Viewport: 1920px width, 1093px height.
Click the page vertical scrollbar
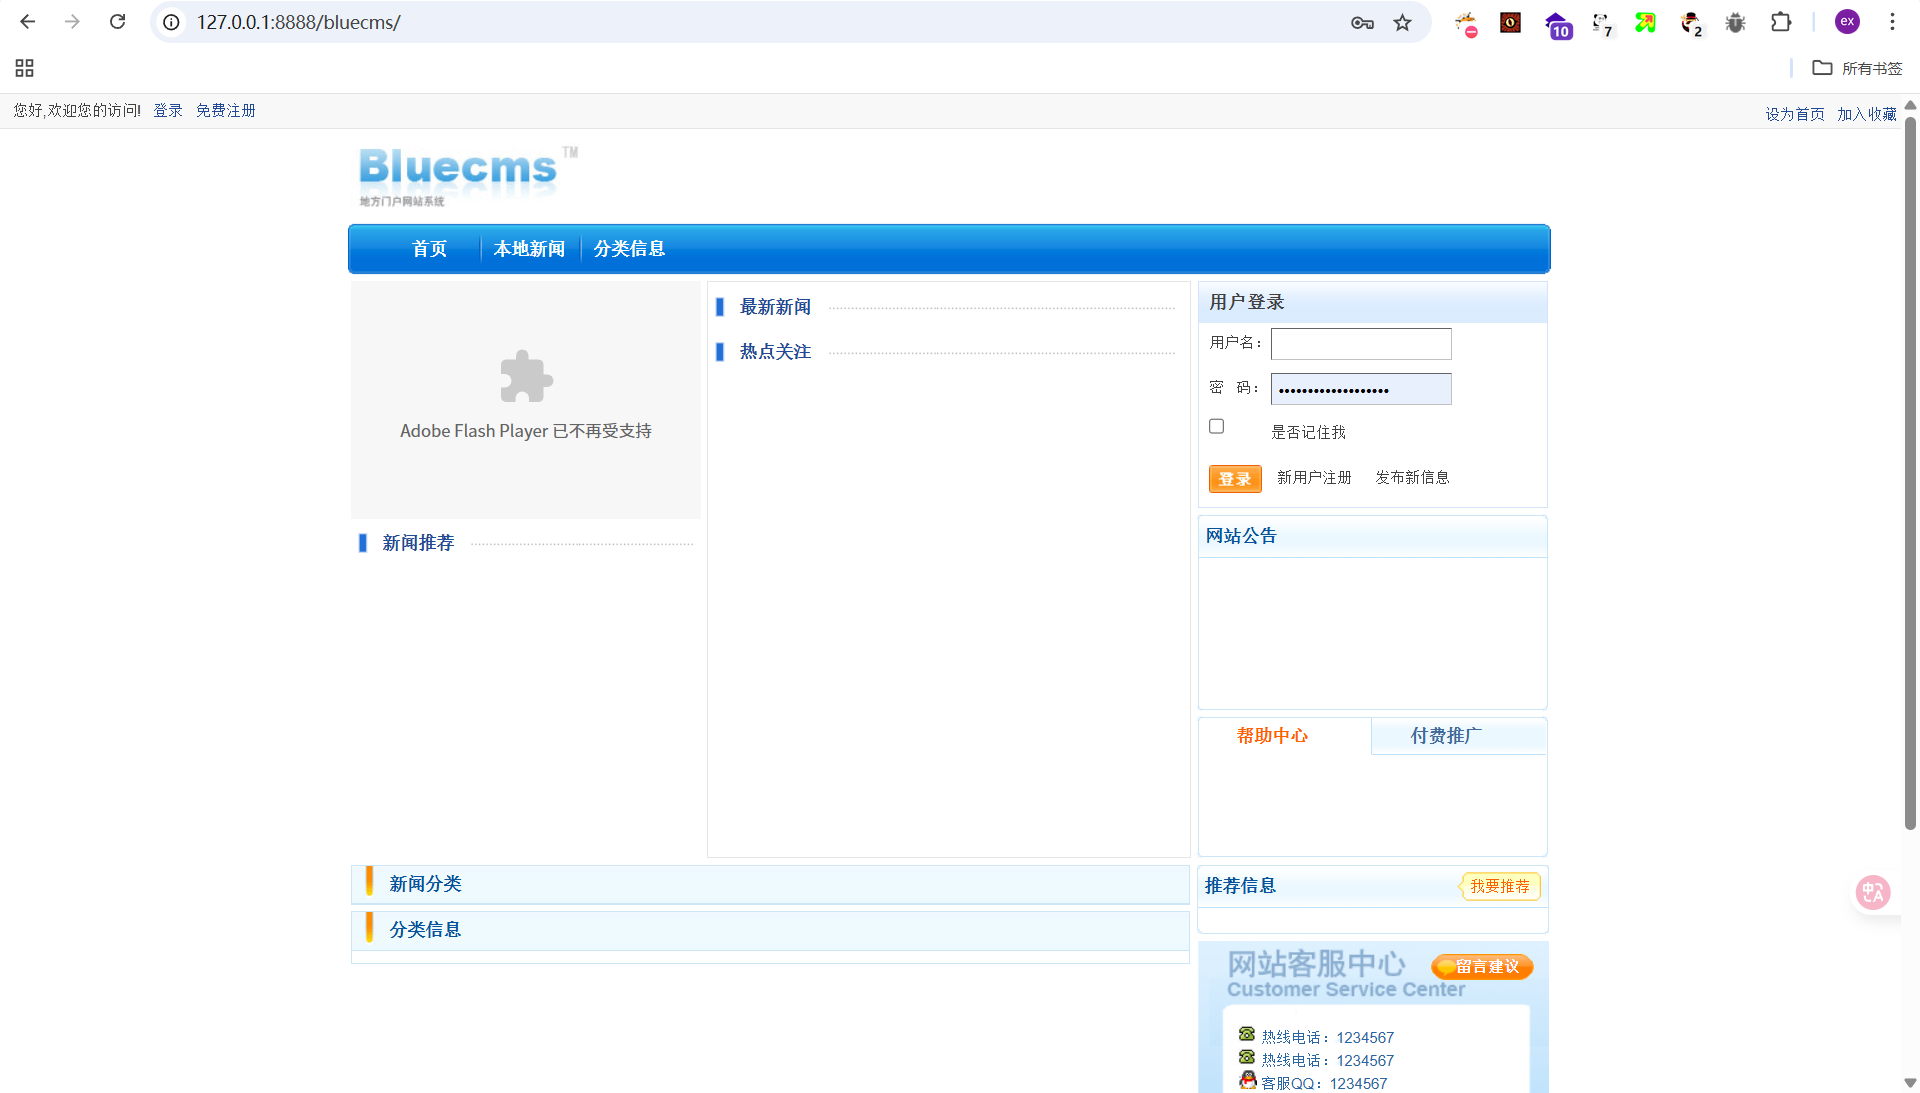tap(1910, 470)
